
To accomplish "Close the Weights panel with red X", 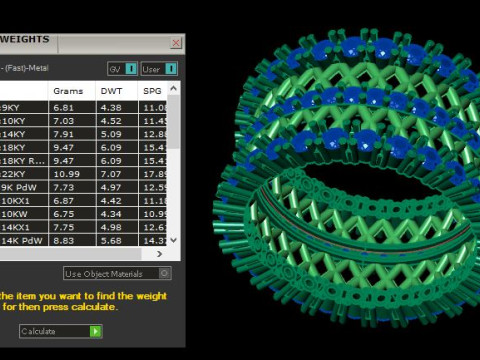I will (176, 43).
